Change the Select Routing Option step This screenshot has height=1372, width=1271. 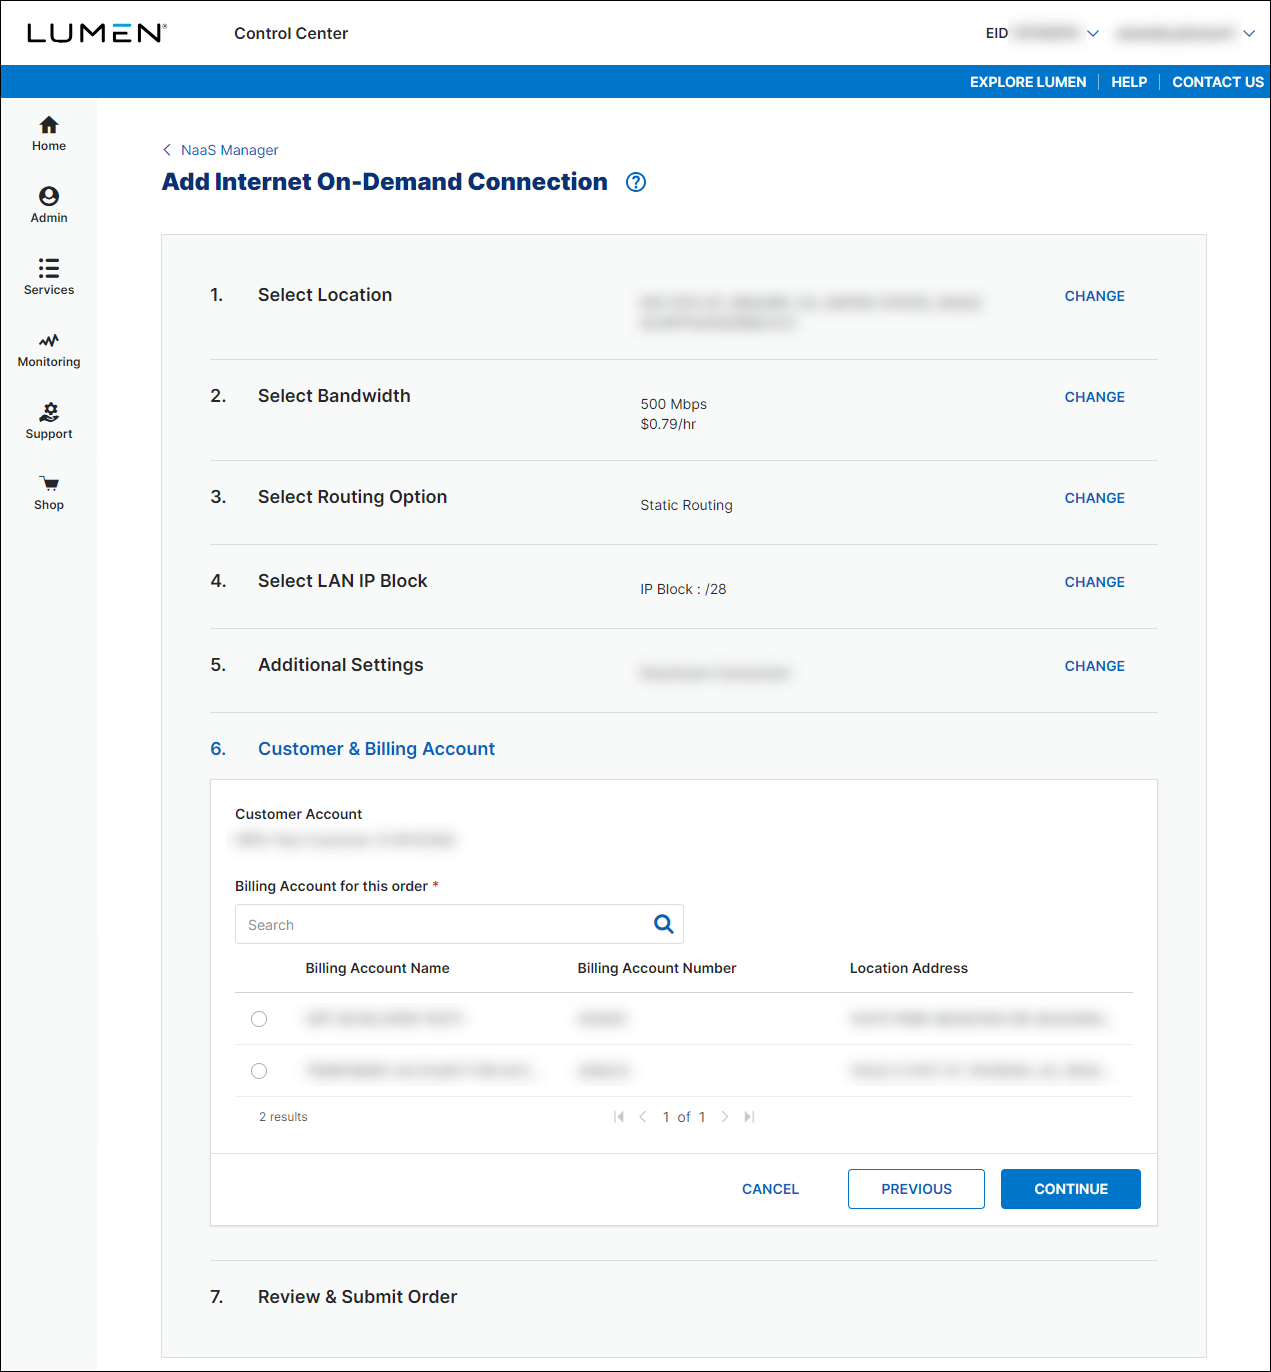tap(1095, 498)
